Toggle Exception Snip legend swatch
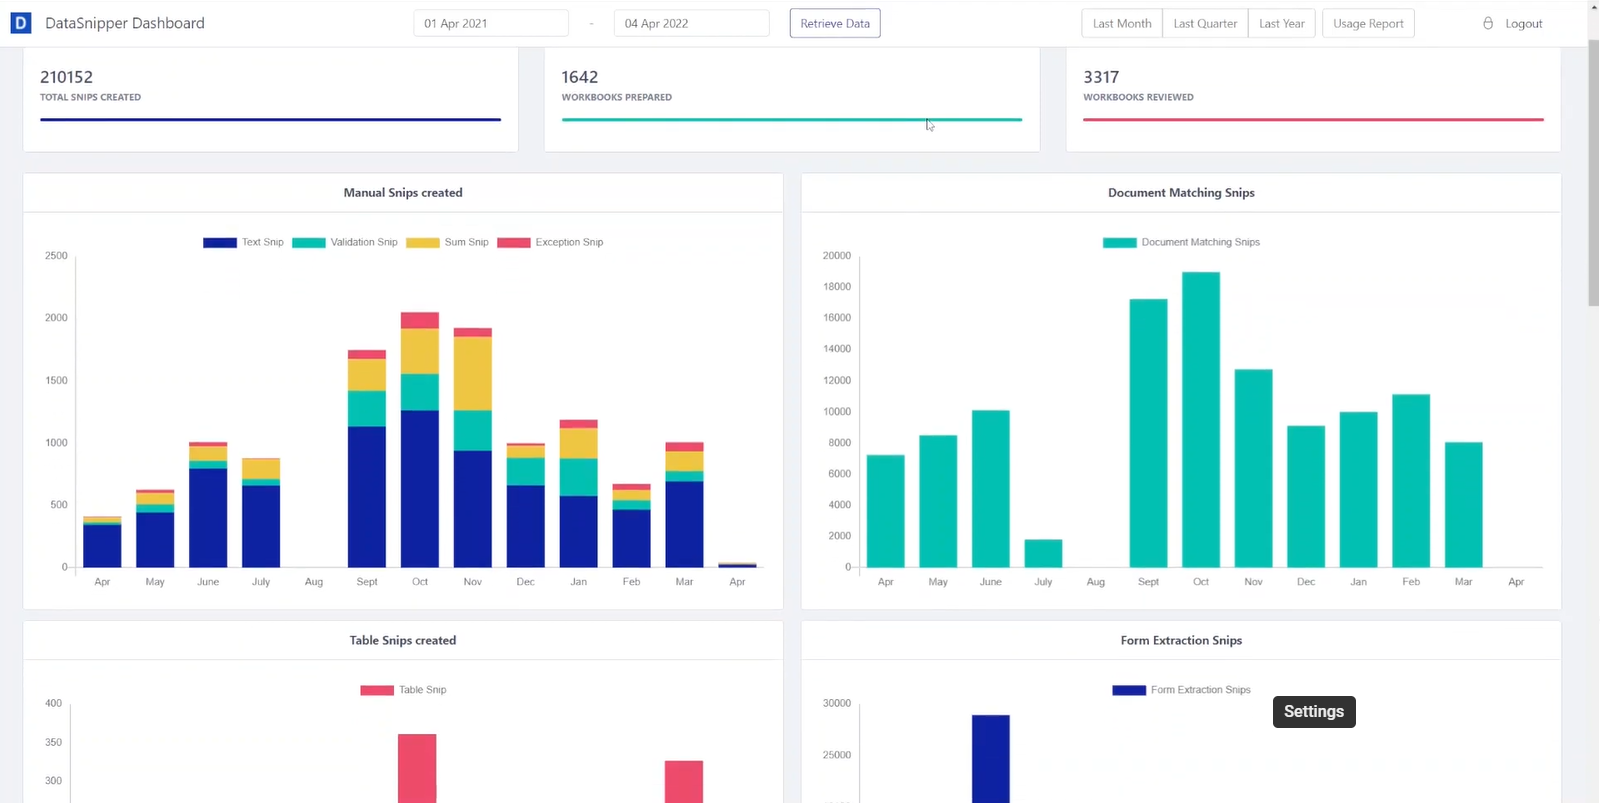Screen dimensions: 1600x803 click(514, 242)
